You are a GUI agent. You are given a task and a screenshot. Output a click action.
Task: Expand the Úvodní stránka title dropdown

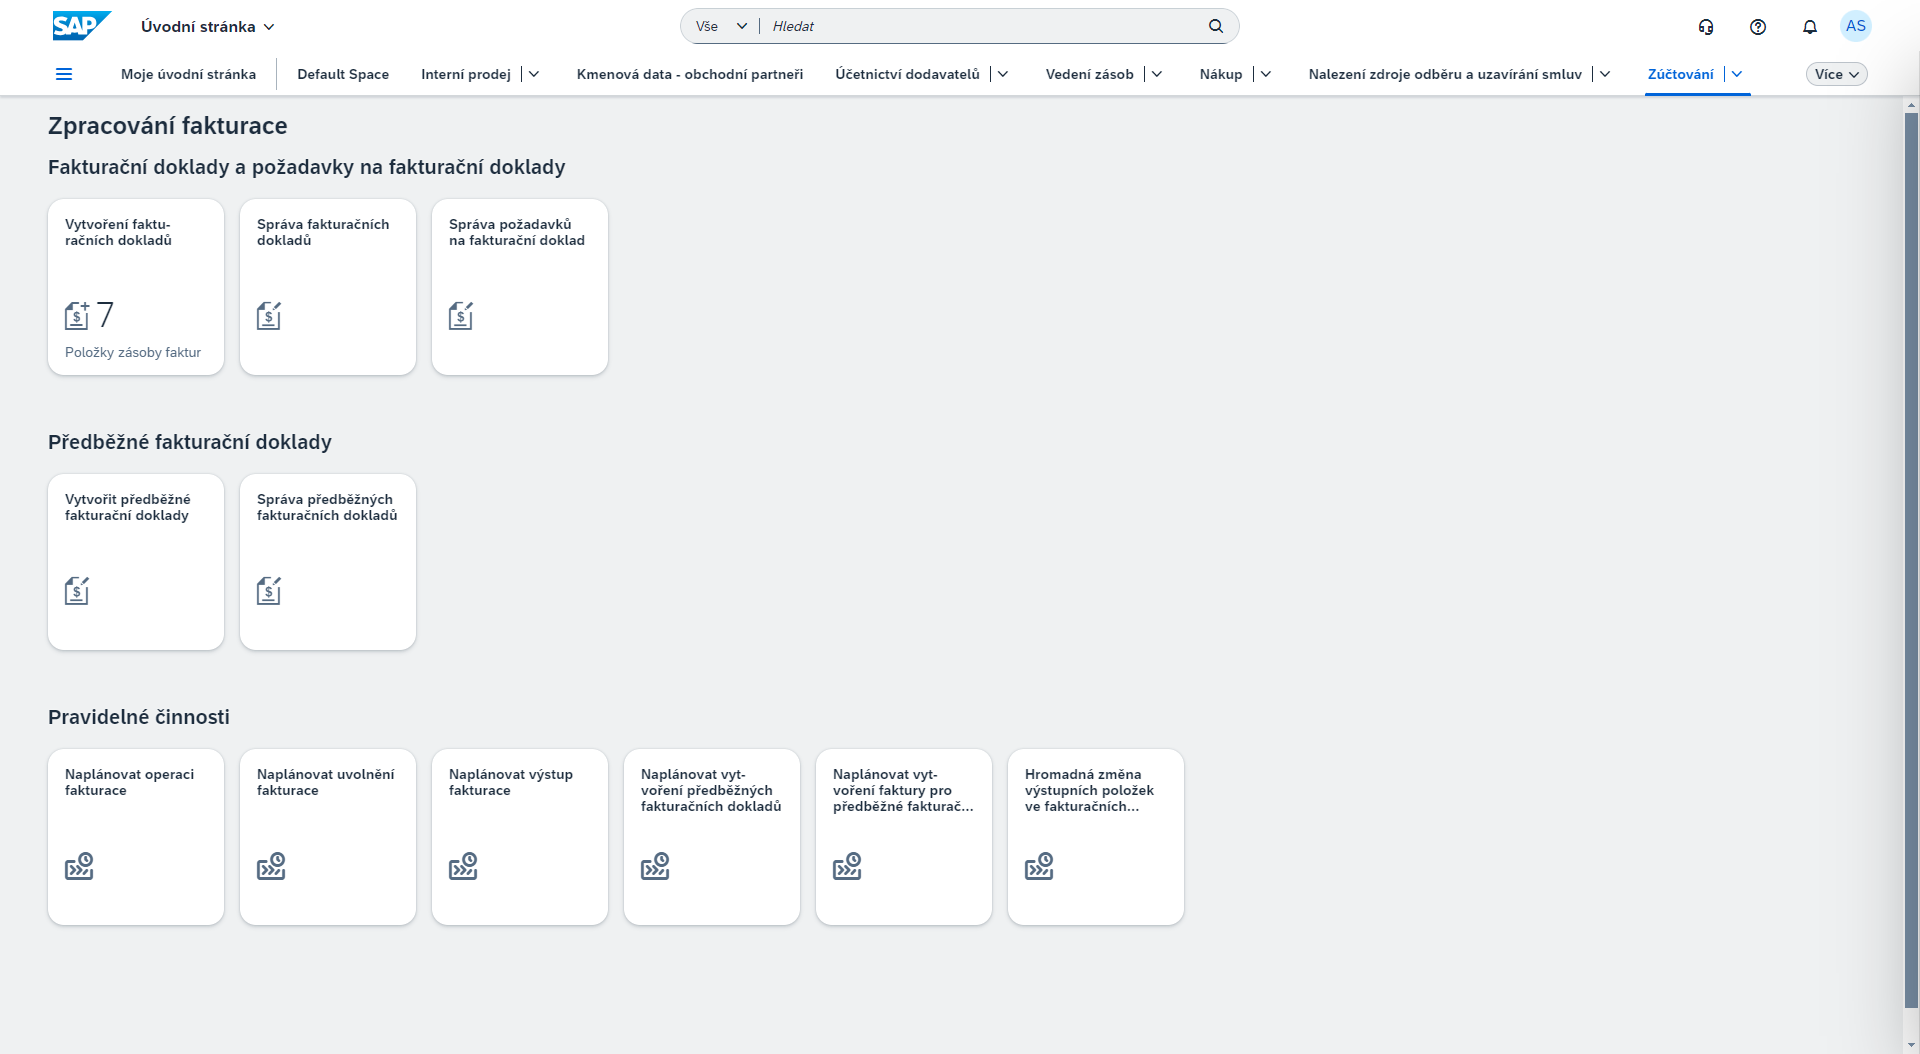coord(268,27)
